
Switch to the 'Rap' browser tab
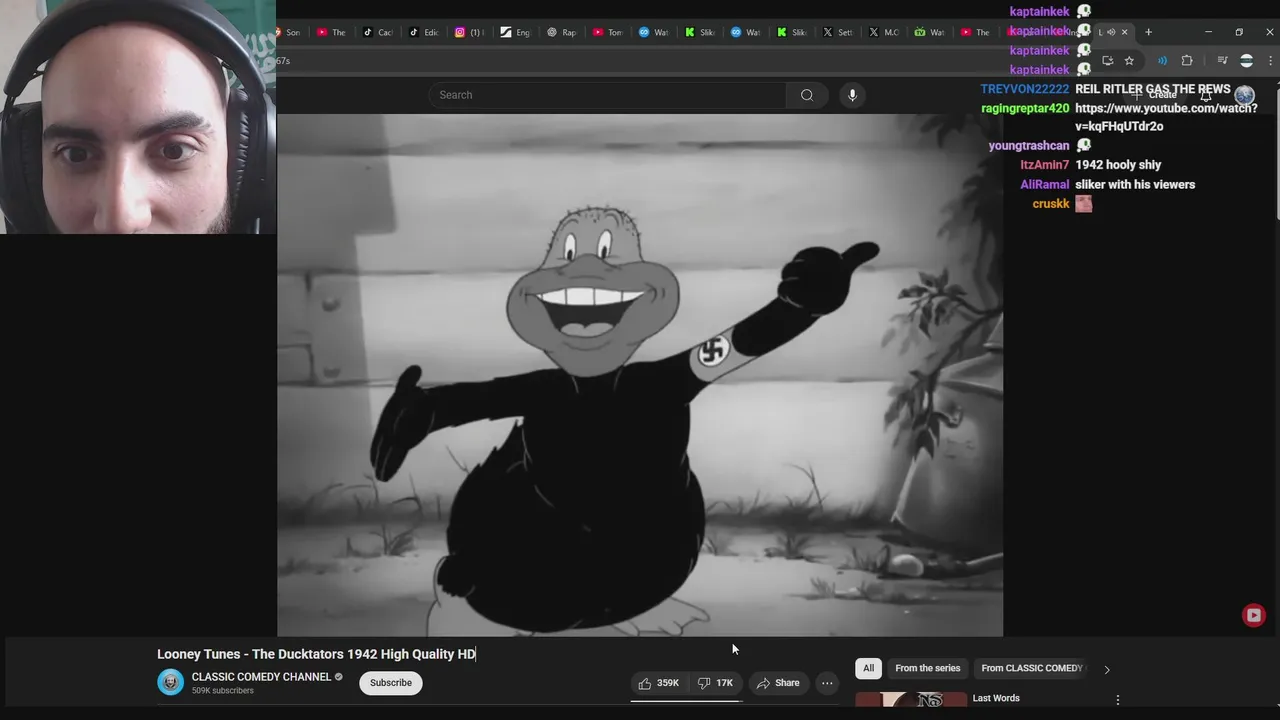pos(561,32)
